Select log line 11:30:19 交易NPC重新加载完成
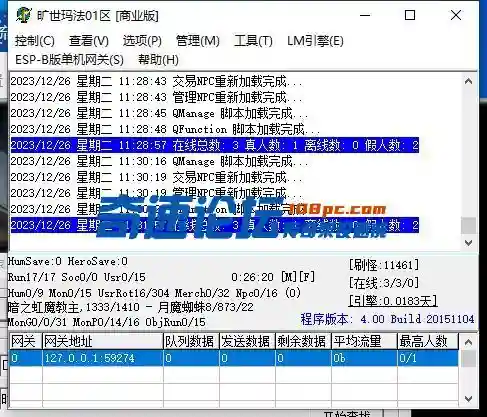The width and height of the screenshot is (487, 417). coord(157,177)
